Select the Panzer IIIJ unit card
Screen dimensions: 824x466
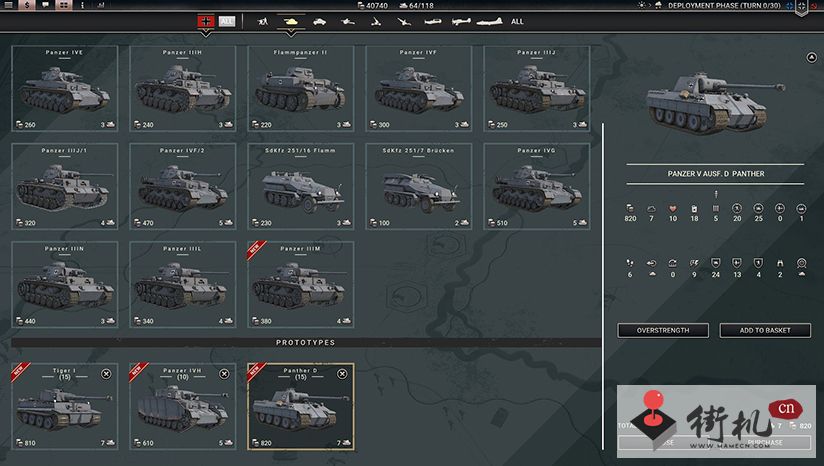point(537,88)
